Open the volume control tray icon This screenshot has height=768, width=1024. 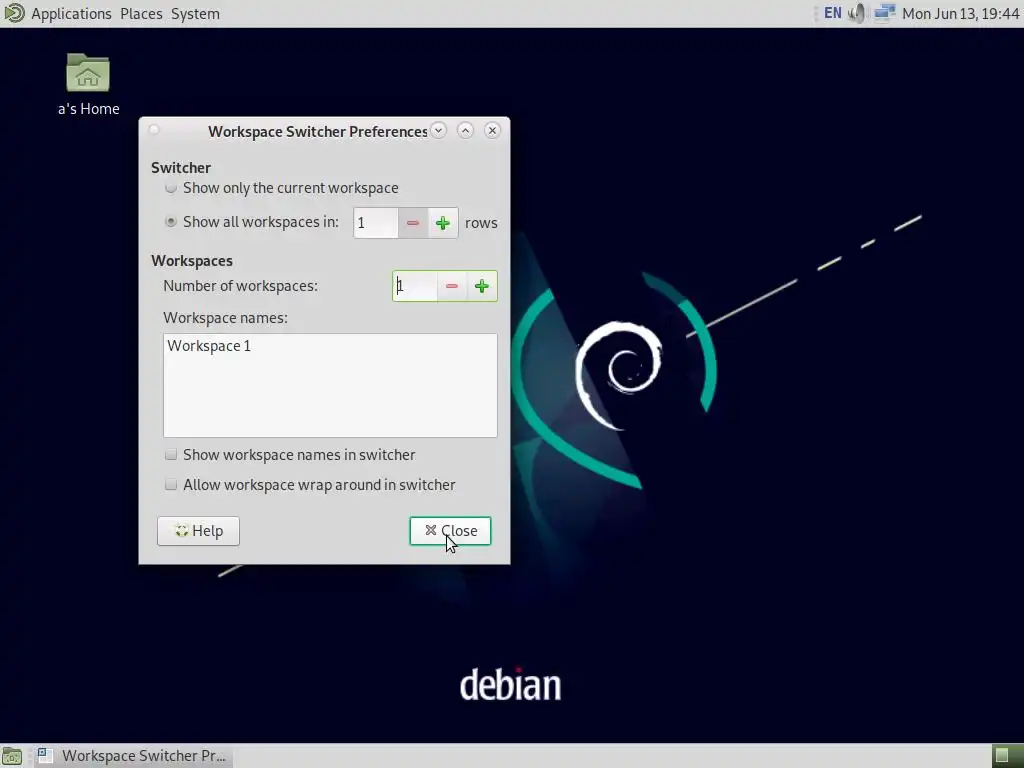857,13
